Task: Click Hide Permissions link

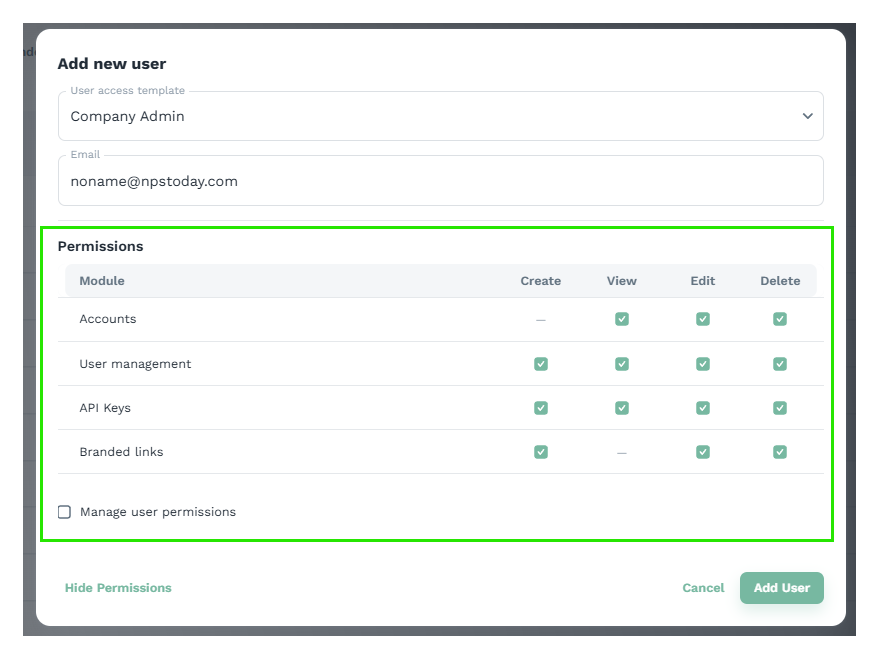Action: [x=118, y=588]
